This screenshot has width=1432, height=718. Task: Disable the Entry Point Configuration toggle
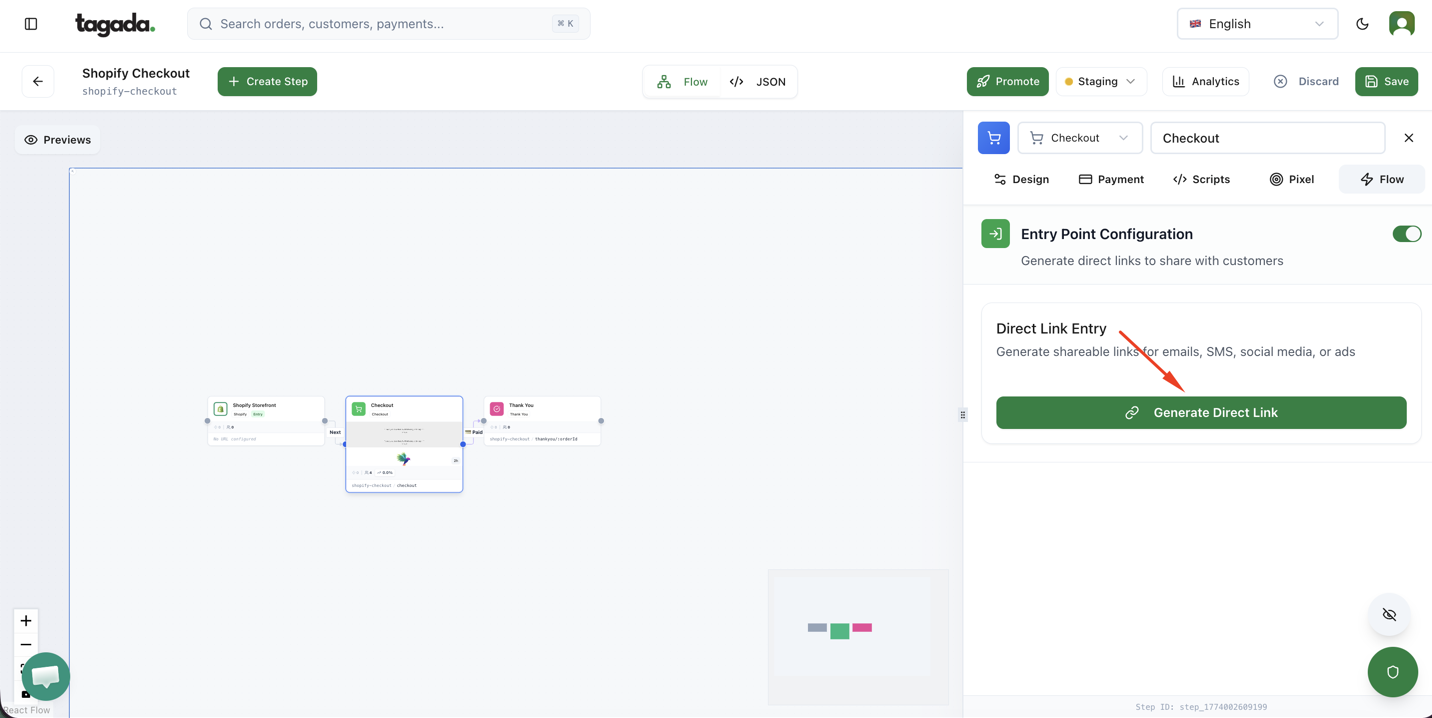click(1406, 234)
